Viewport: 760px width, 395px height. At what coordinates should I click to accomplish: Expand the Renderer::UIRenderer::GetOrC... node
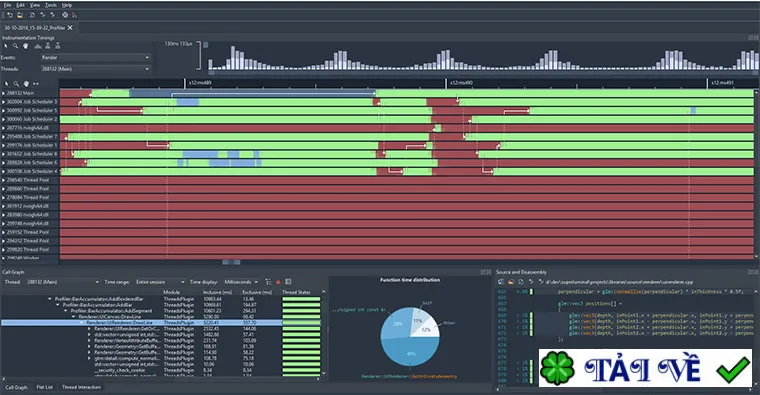[89, 329]
